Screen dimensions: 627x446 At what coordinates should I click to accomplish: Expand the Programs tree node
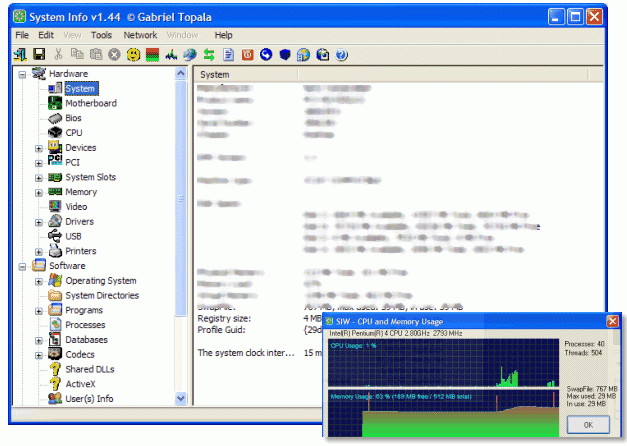39,311
